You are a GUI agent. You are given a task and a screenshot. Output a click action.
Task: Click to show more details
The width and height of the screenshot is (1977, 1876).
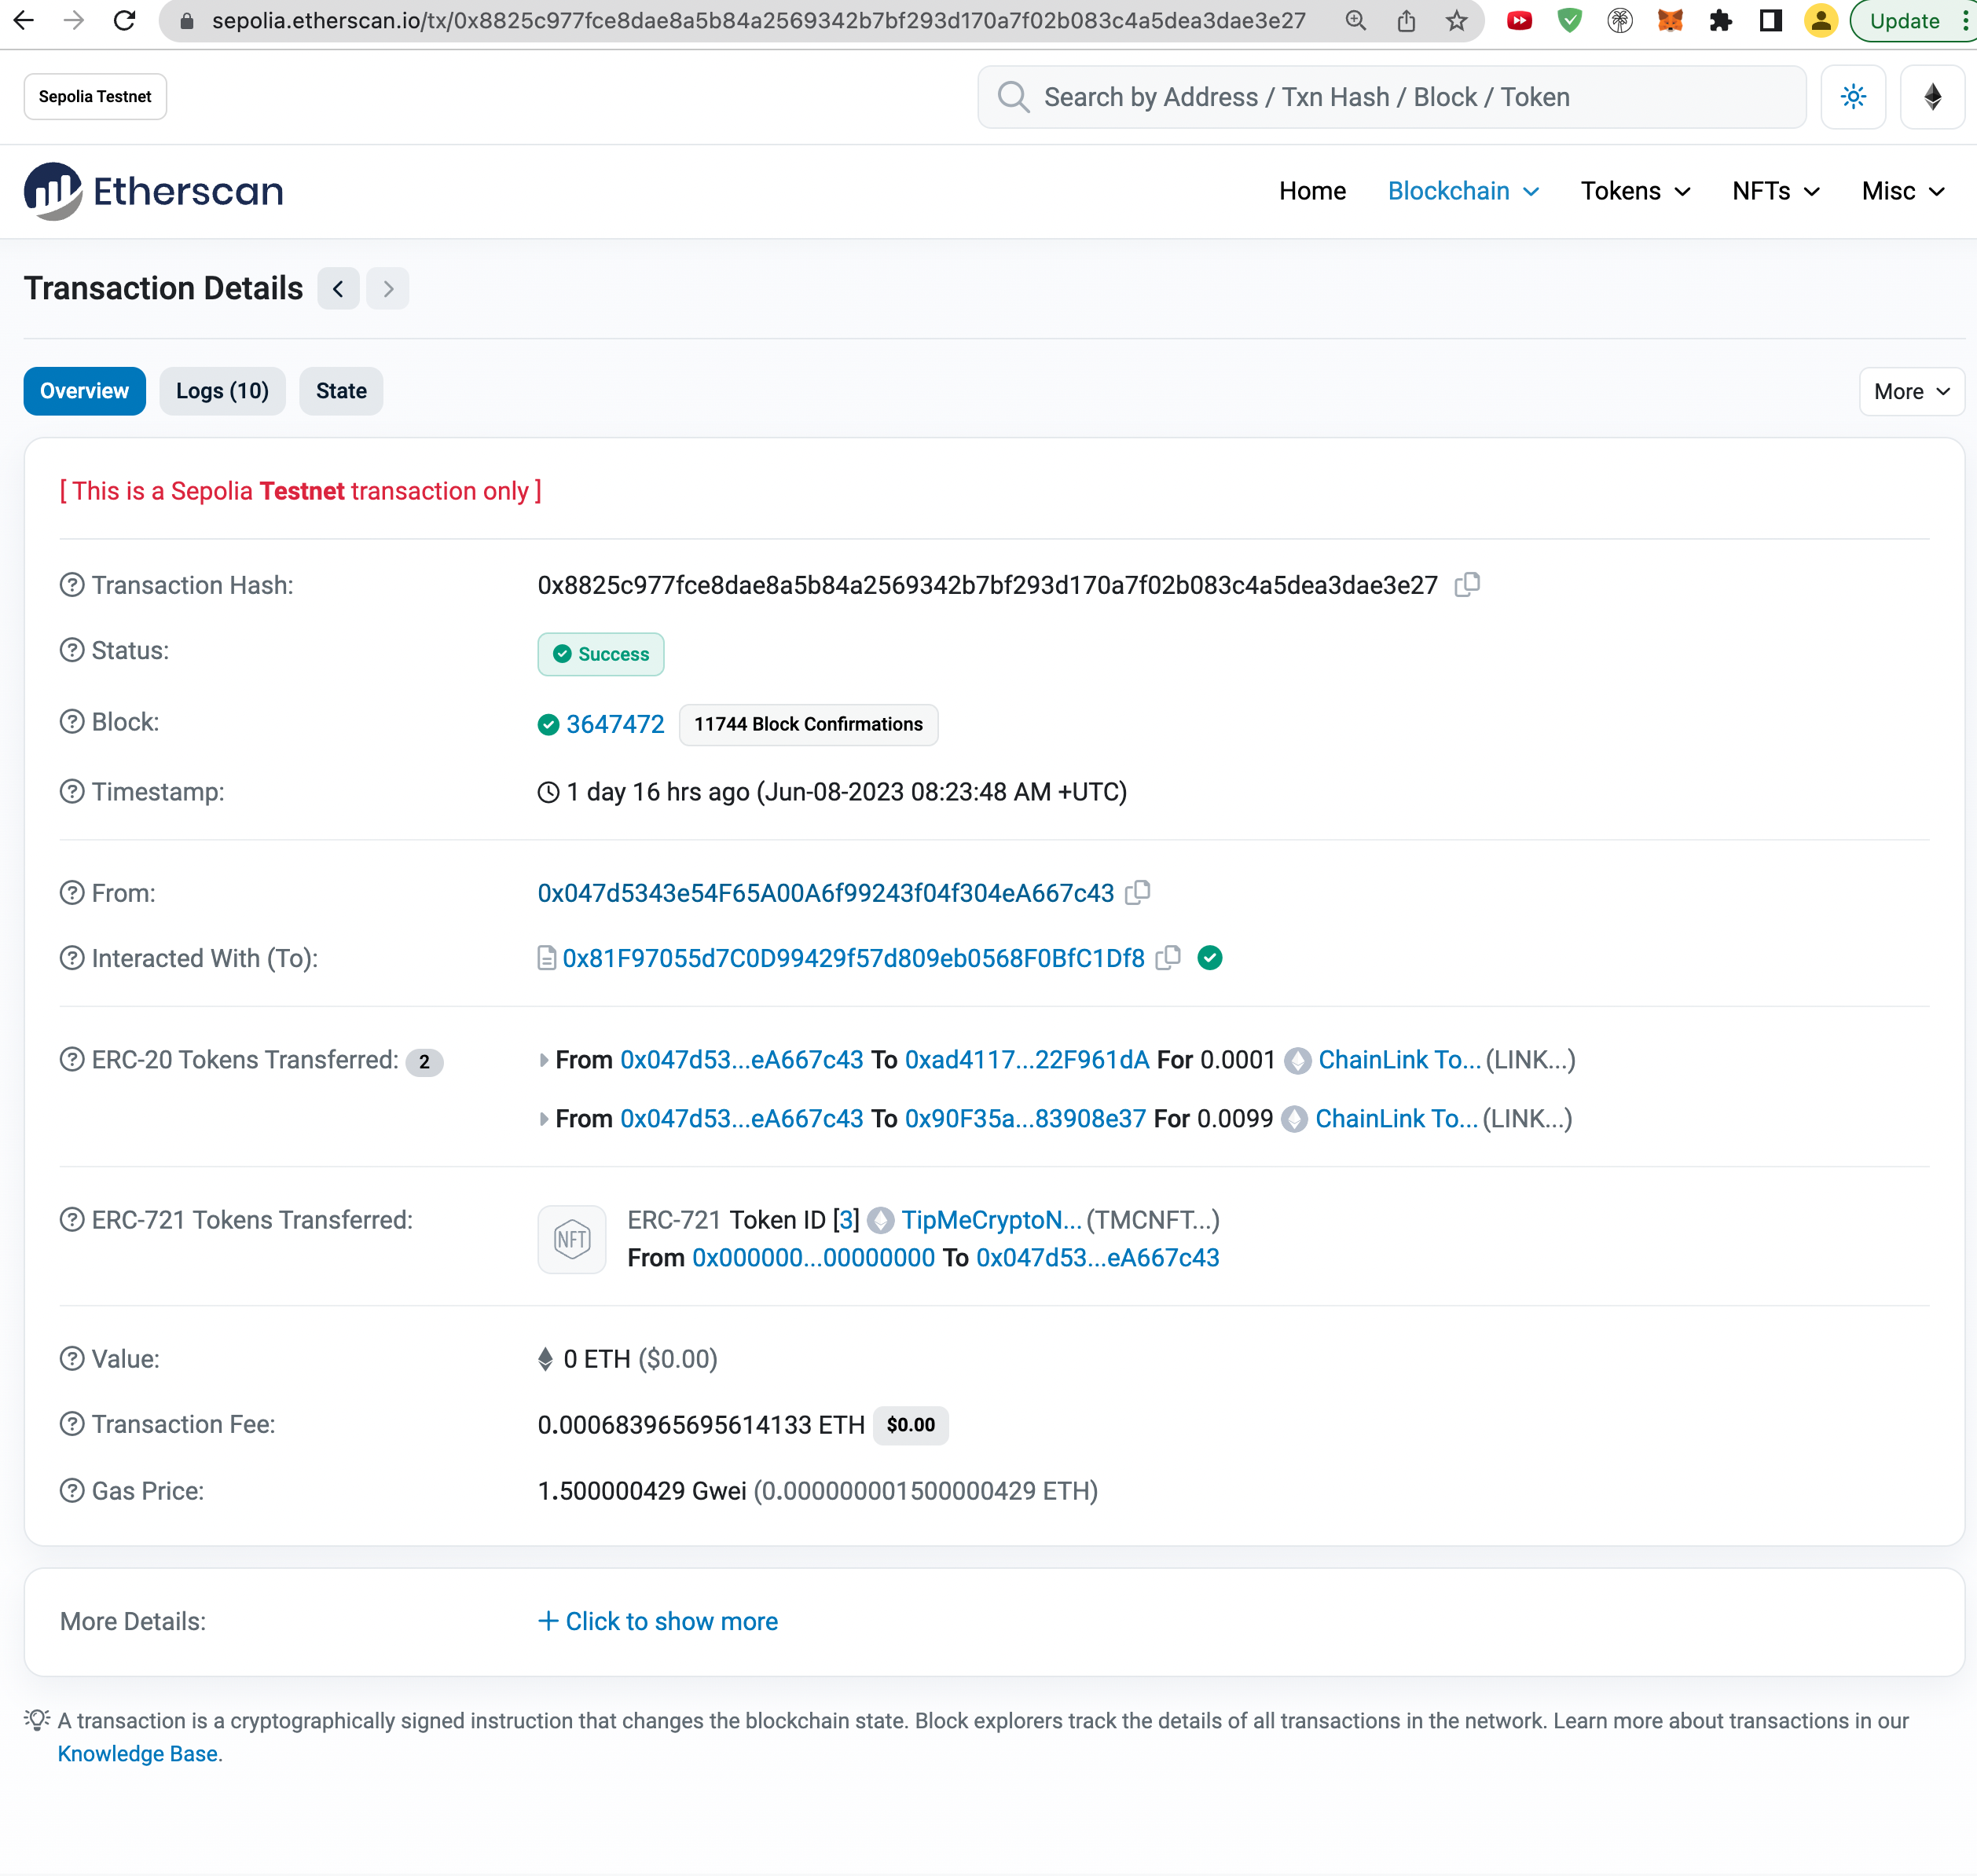[x=658, y=1621]
